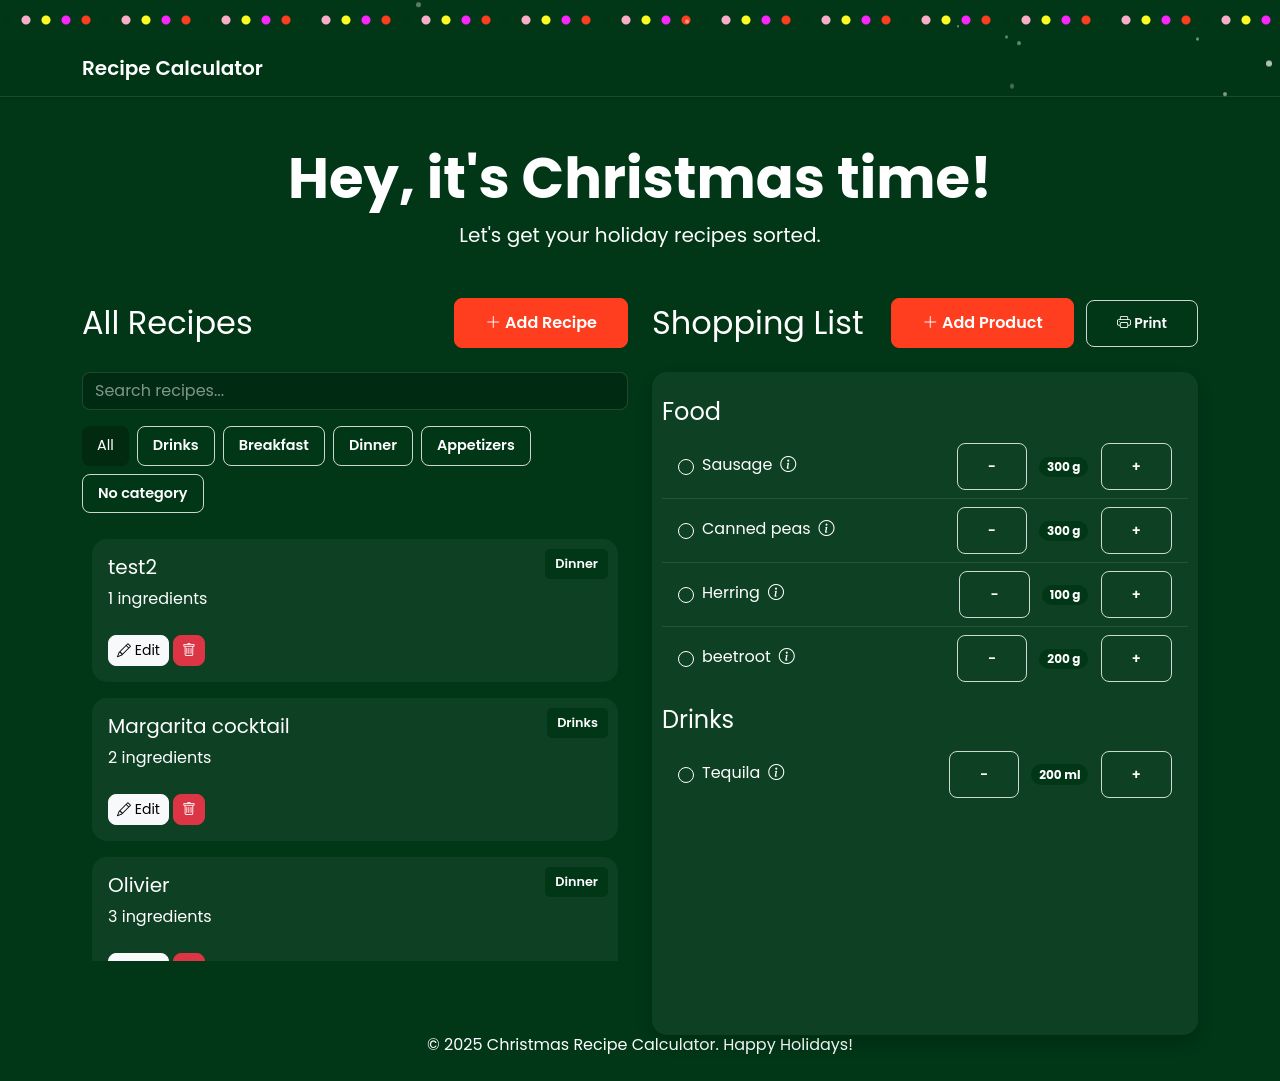This screenshot has height=1081, width=1280.
Task: Click the Tequila info icon
Action: [776, 772]
